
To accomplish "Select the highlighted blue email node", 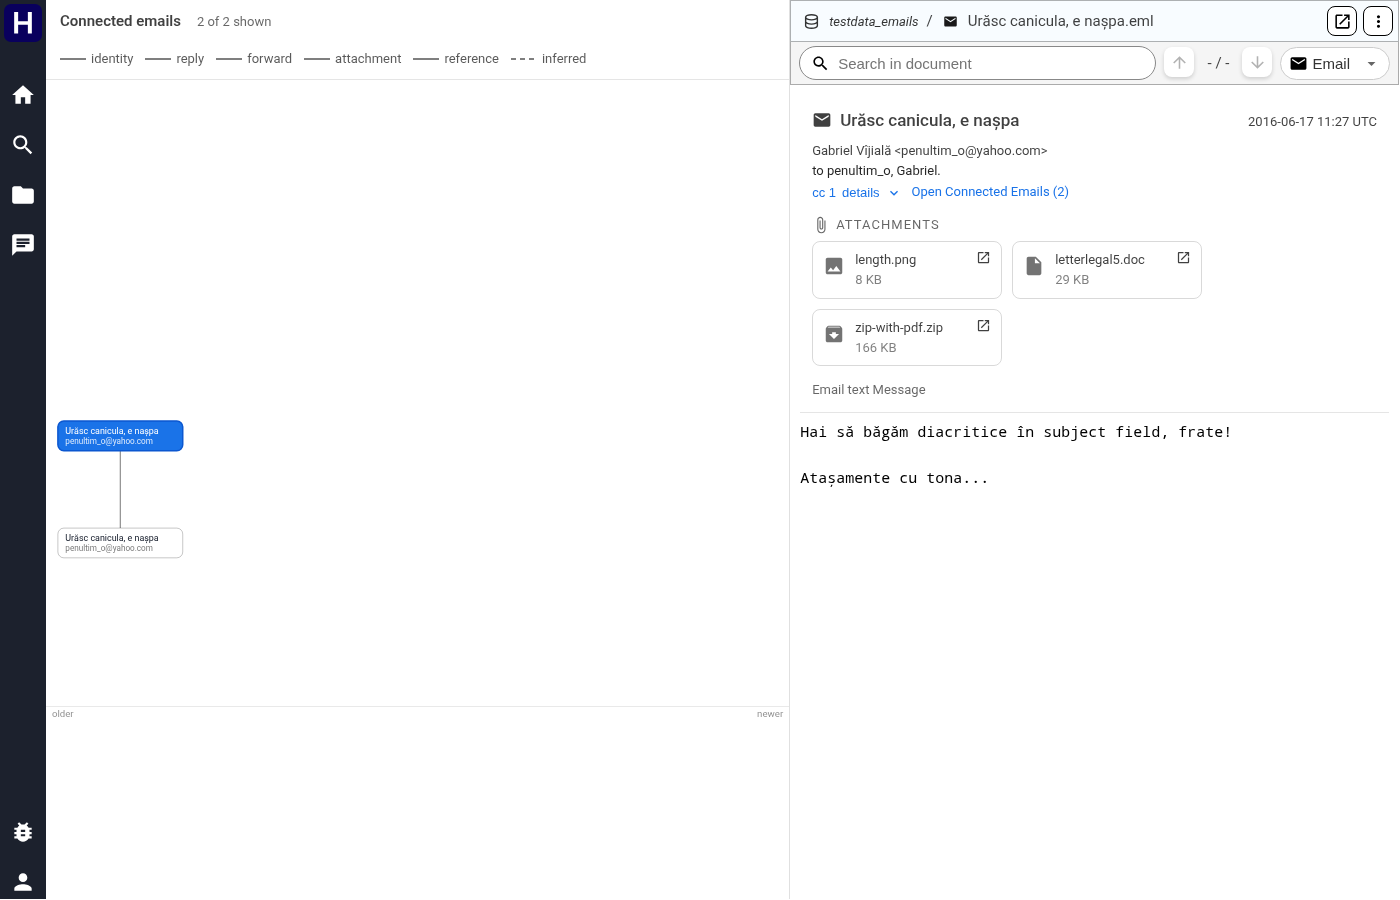I will (120, 436).
